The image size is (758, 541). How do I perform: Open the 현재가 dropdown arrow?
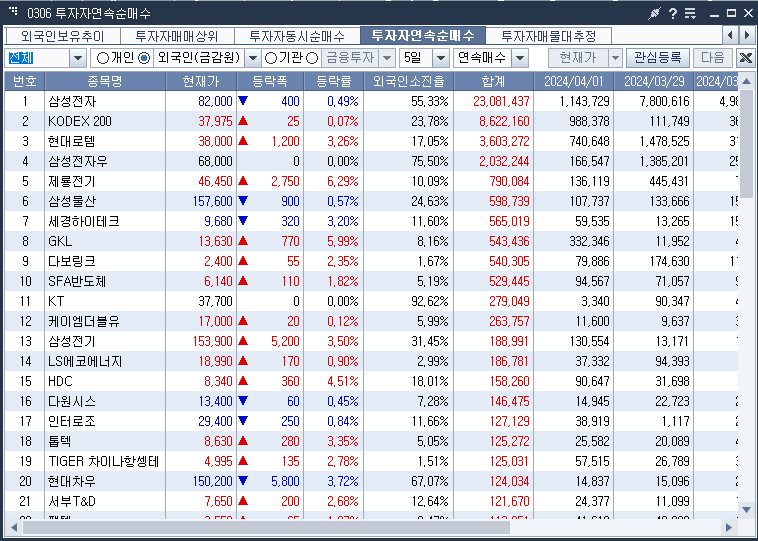615,58
